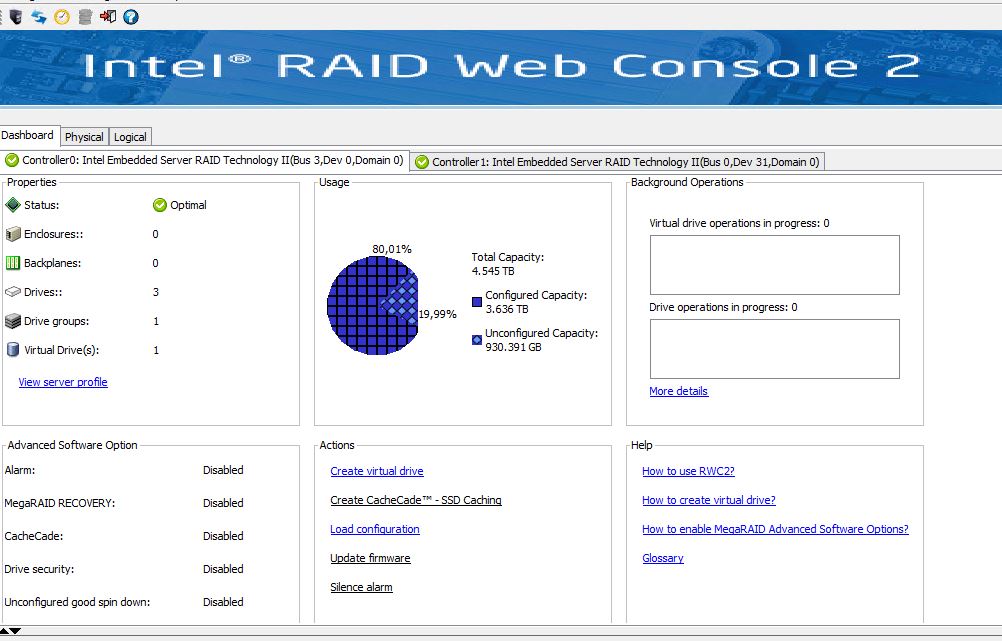This screenshot has width=1002, height=641.
Task: Switch to the Physical tab
Action: point(84,137)
